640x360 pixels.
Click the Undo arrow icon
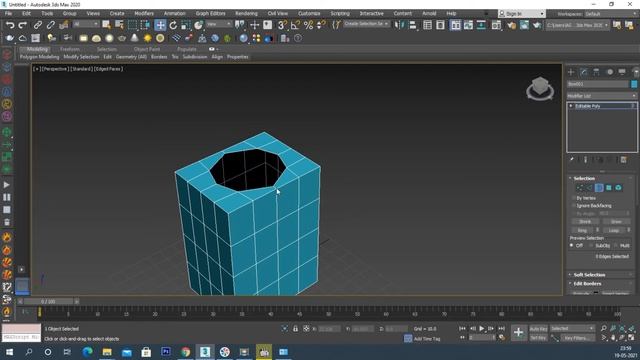(10, 25)
